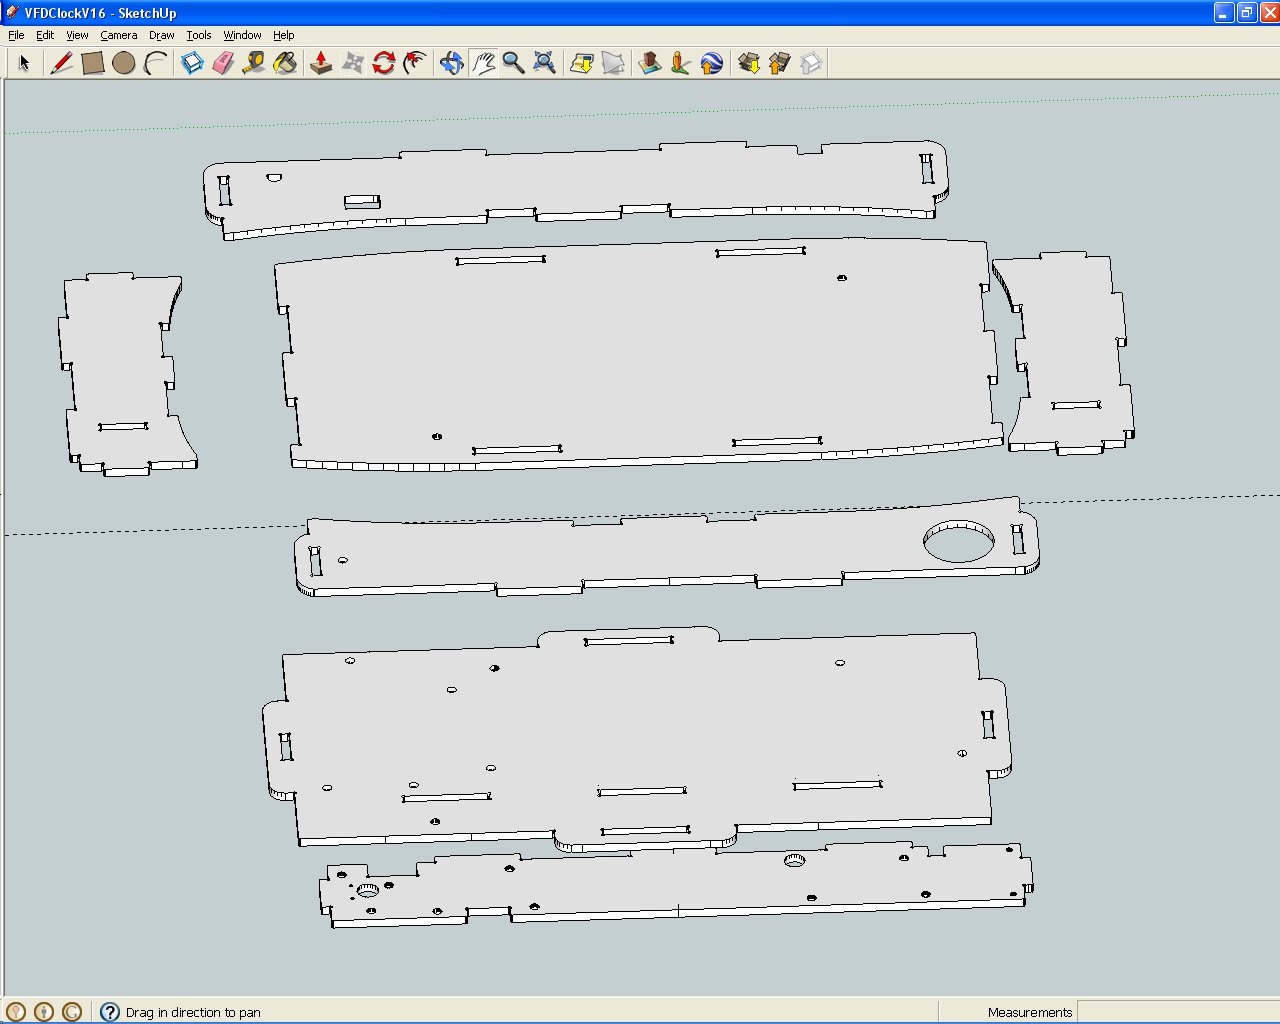
Task: Click the Google sign-in status icon
Action: point(72,1012)
